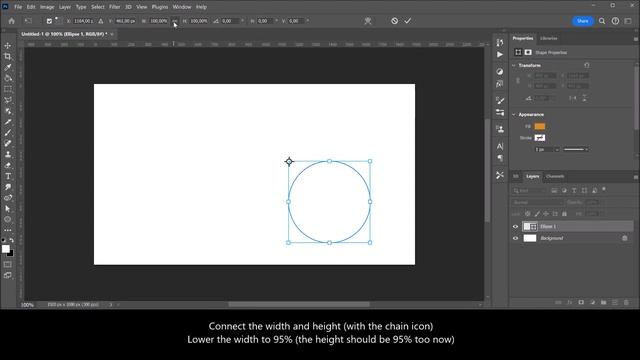The width and height of the screenshot is (640, 360).
Task: Select the Brush tool
Action: [x=8, y=133]
